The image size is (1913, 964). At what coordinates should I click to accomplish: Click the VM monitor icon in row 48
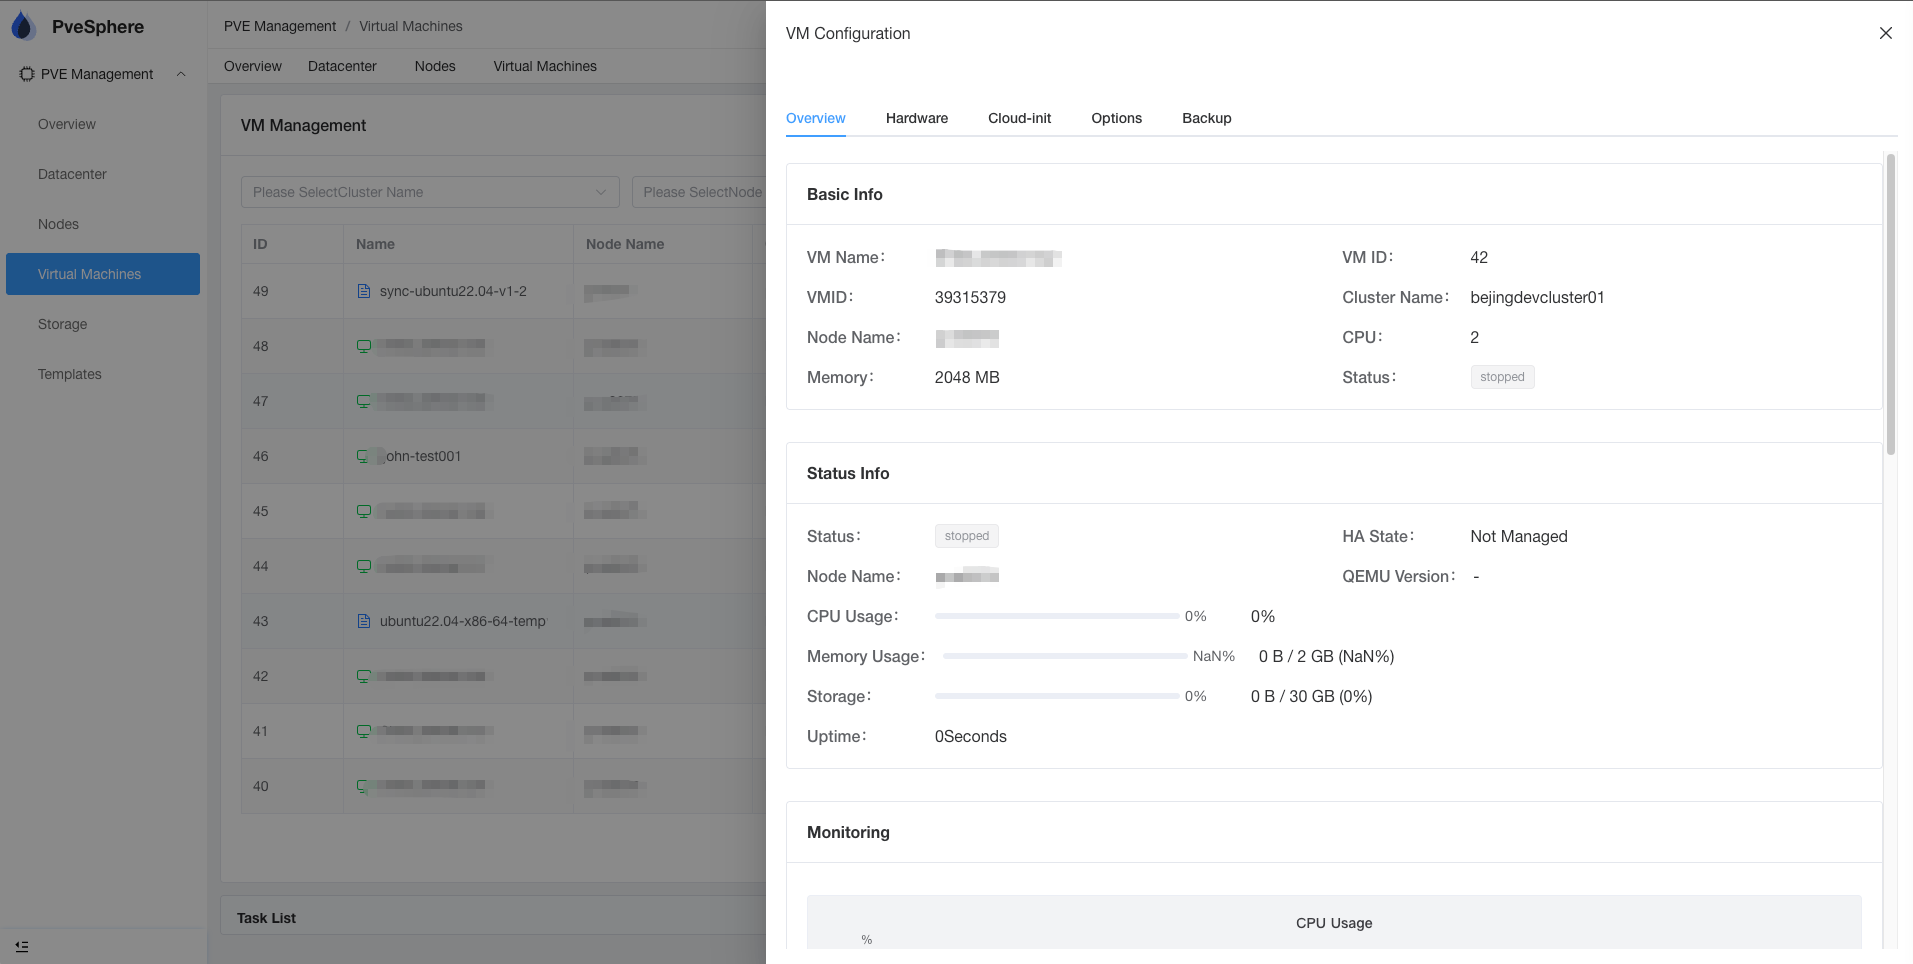(364, 346)
